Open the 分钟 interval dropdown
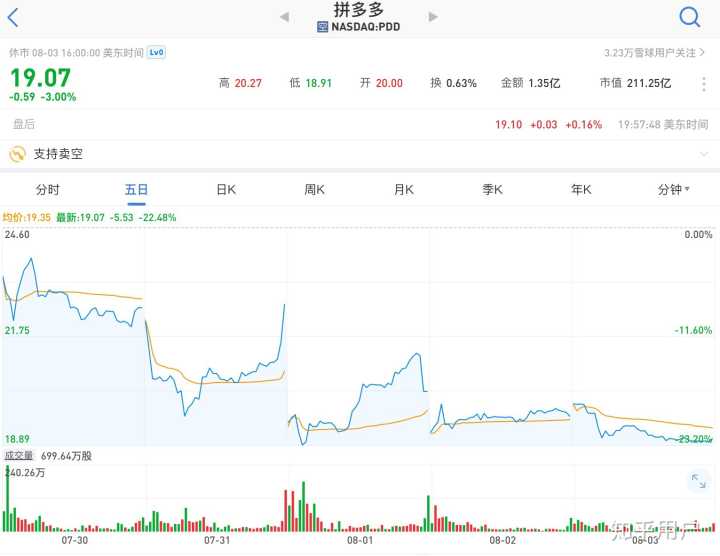The width and height of the screenshot is (720, 556). [x=674, y=189]
